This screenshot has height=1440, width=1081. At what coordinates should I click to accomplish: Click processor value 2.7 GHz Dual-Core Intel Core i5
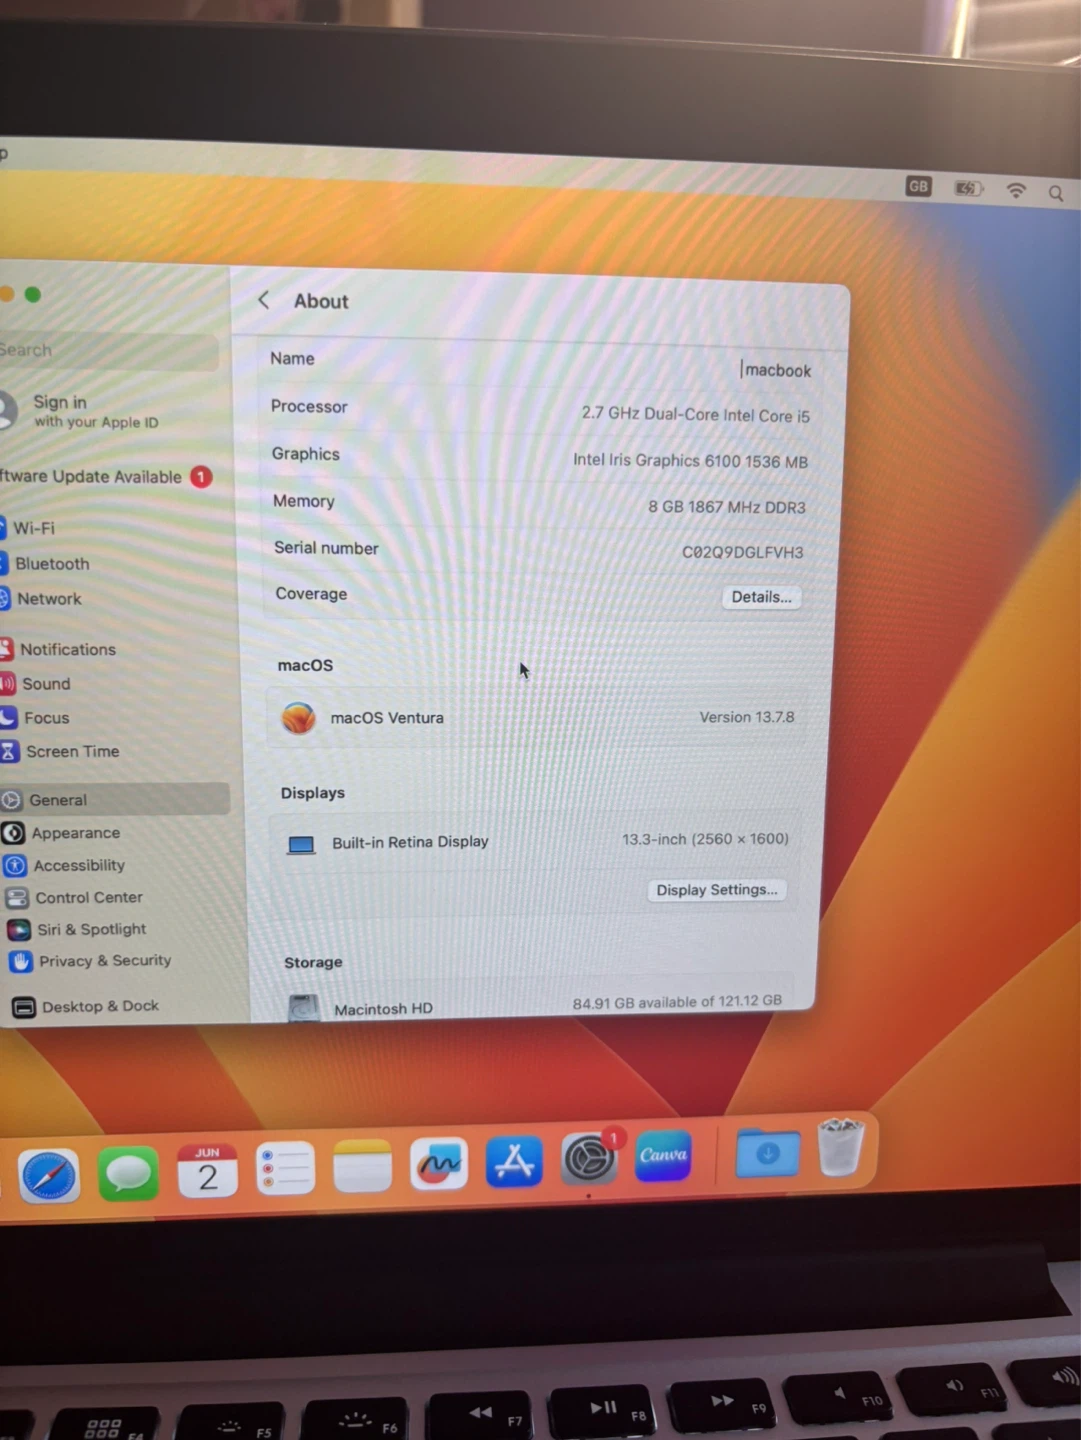[695, 414]
